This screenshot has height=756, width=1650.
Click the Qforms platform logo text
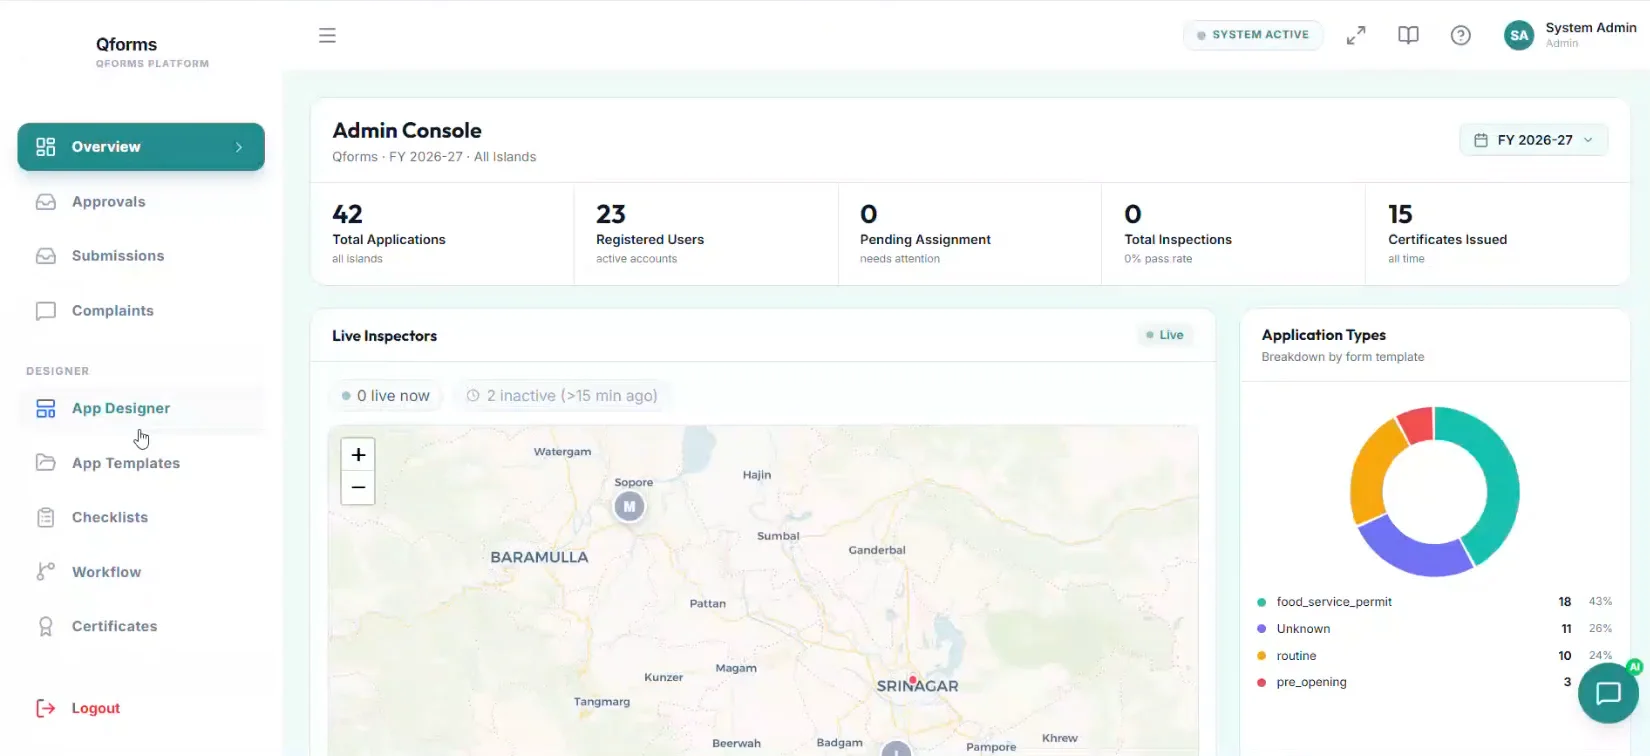127,44
